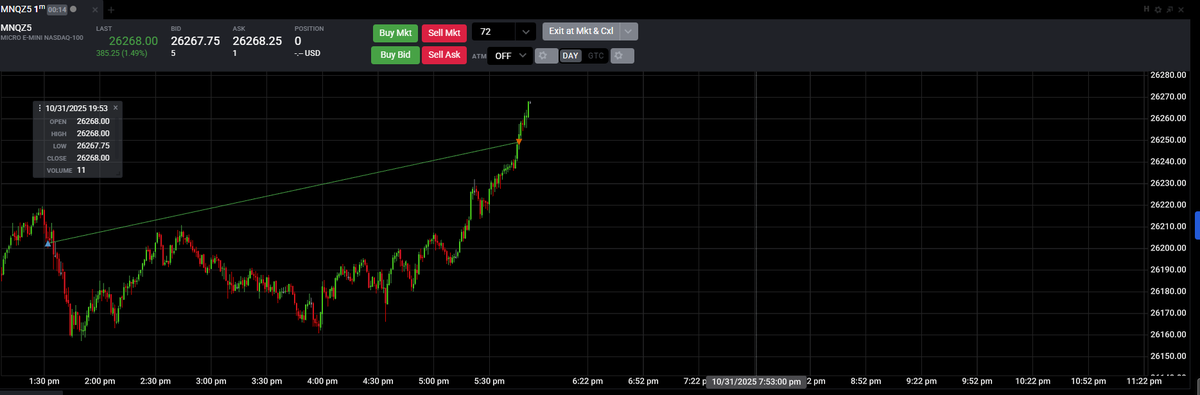The image size is (1200, 395).
Task: Pop out the chart window icon
Action: (1170, 9)
